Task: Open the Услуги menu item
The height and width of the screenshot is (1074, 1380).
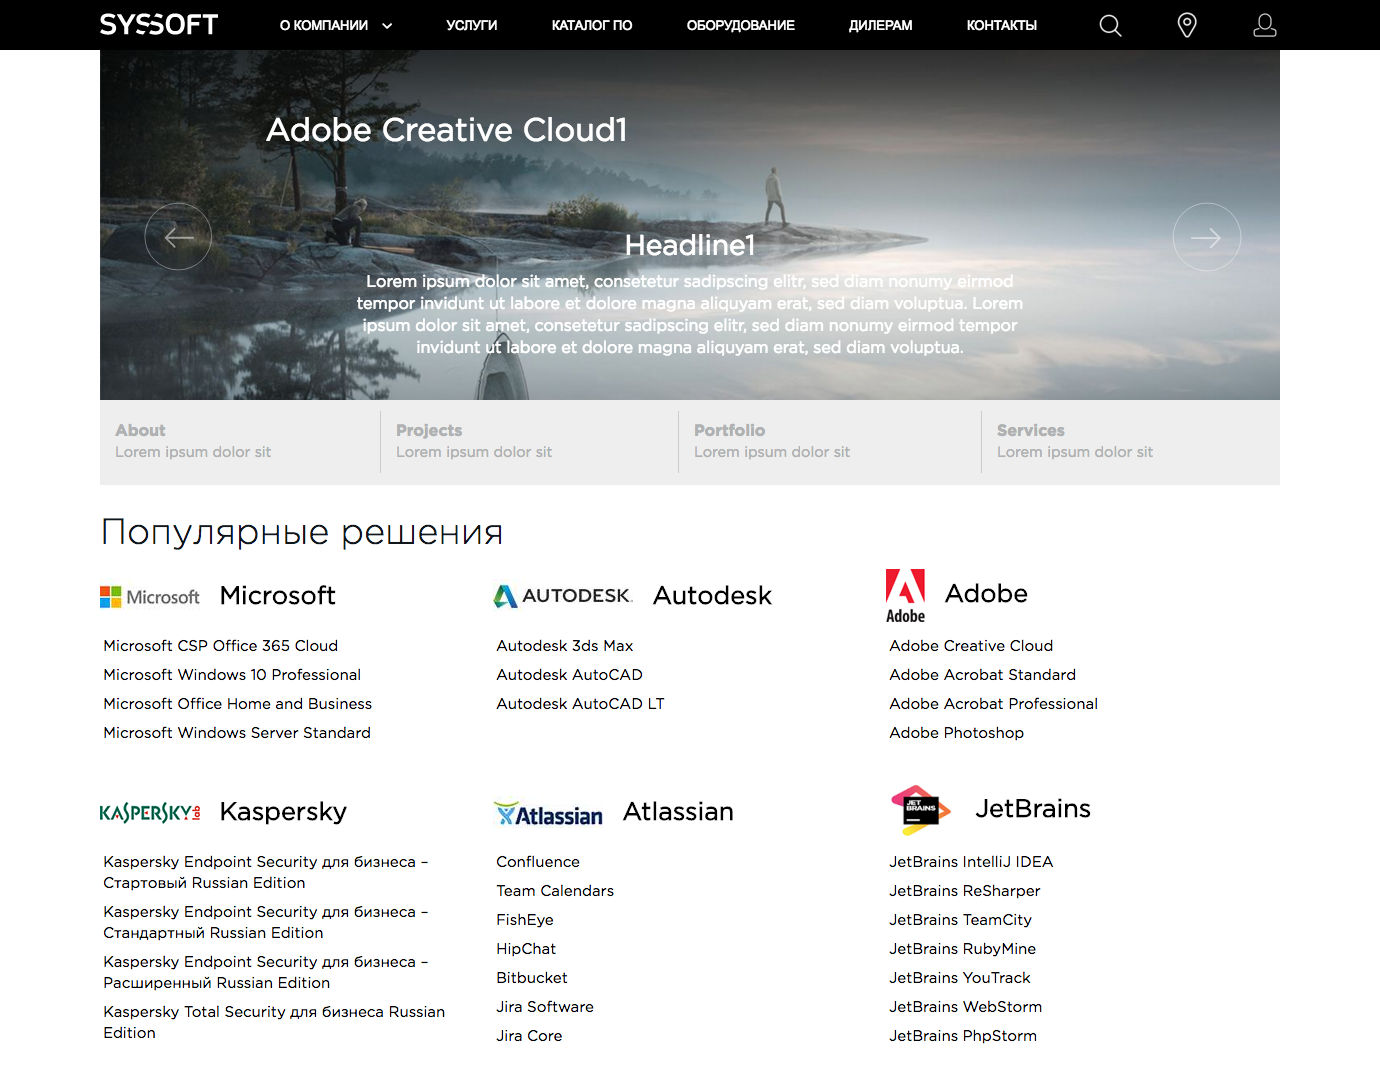Action: pos(472,25)
